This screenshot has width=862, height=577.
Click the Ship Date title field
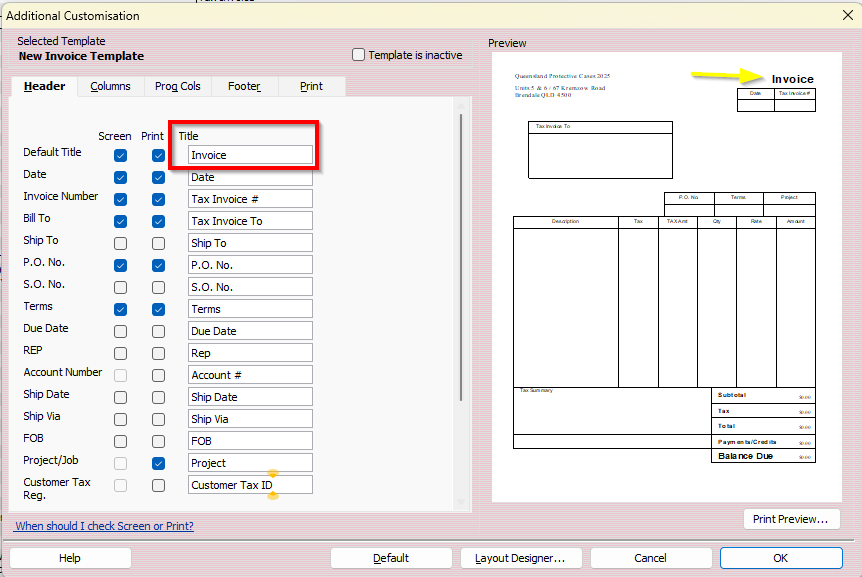click(250, 397)
